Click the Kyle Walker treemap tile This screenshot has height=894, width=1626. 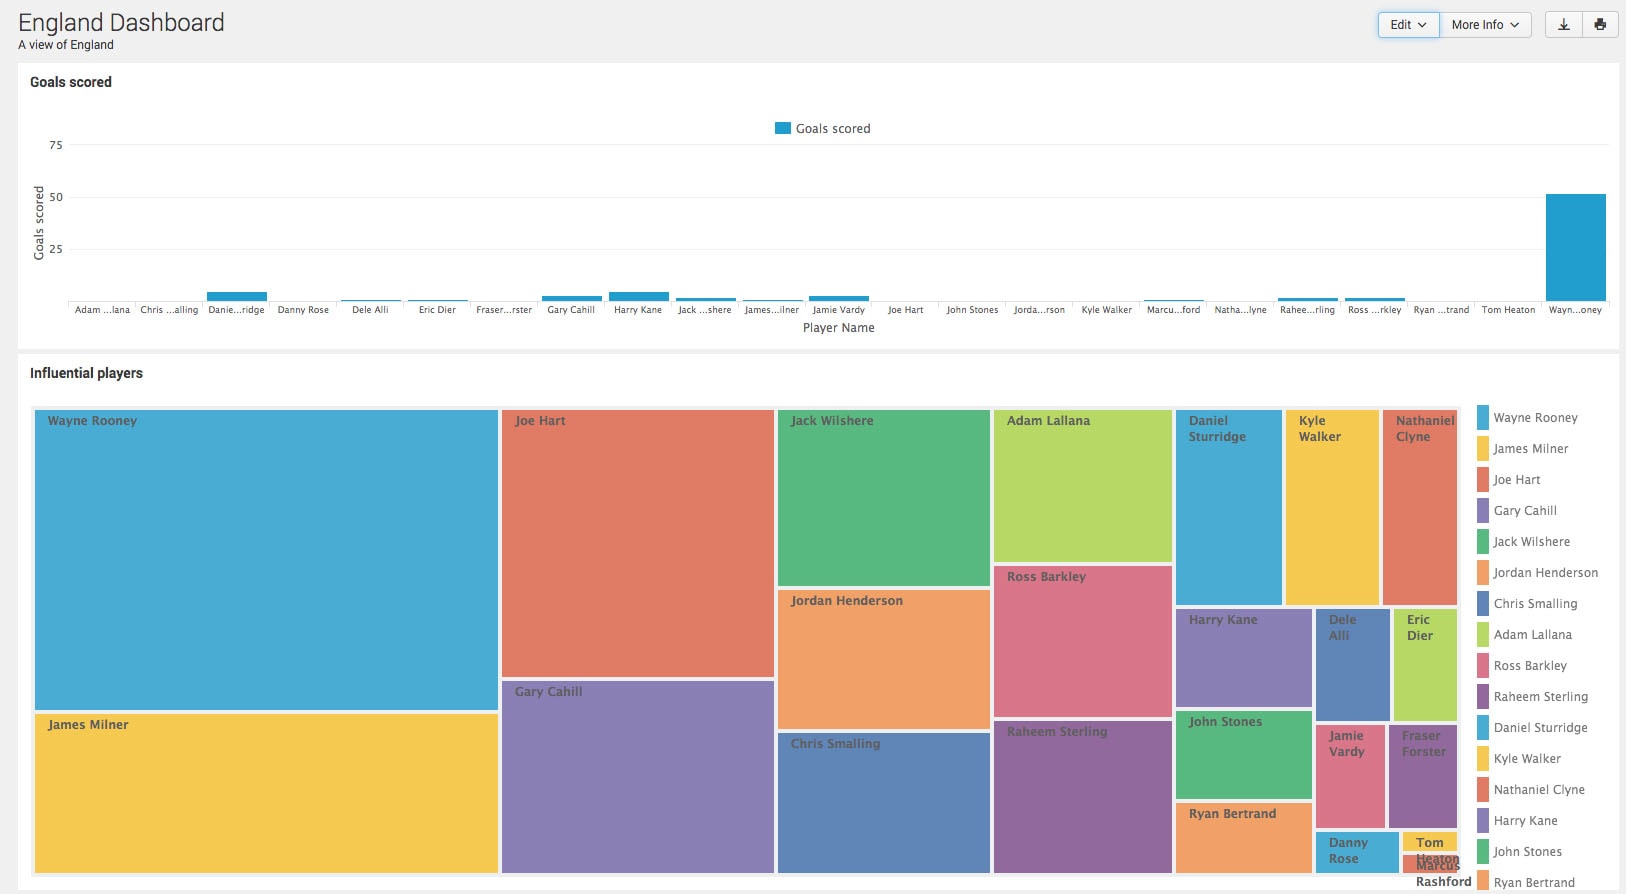(x=1332, y=507)
